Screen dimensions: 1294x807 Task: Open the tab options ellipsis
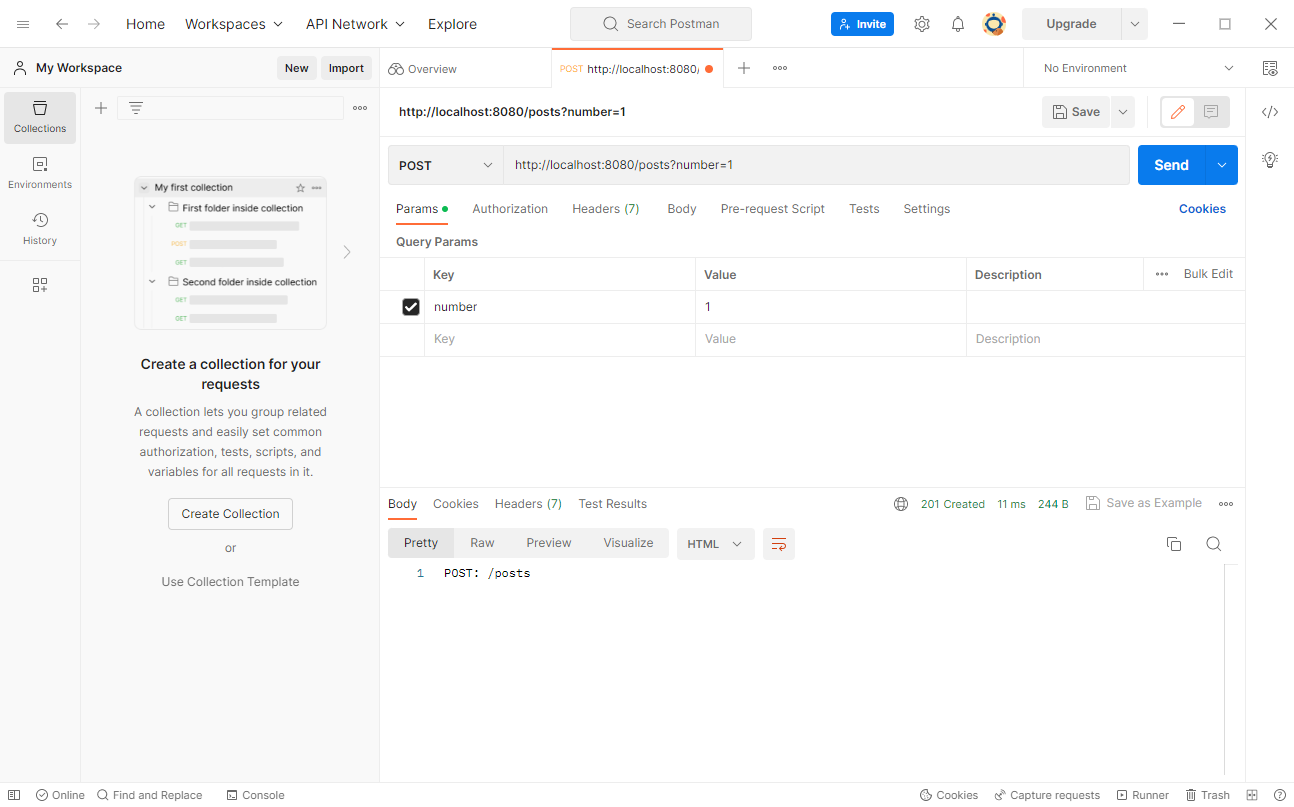click(x=780, y=68)
